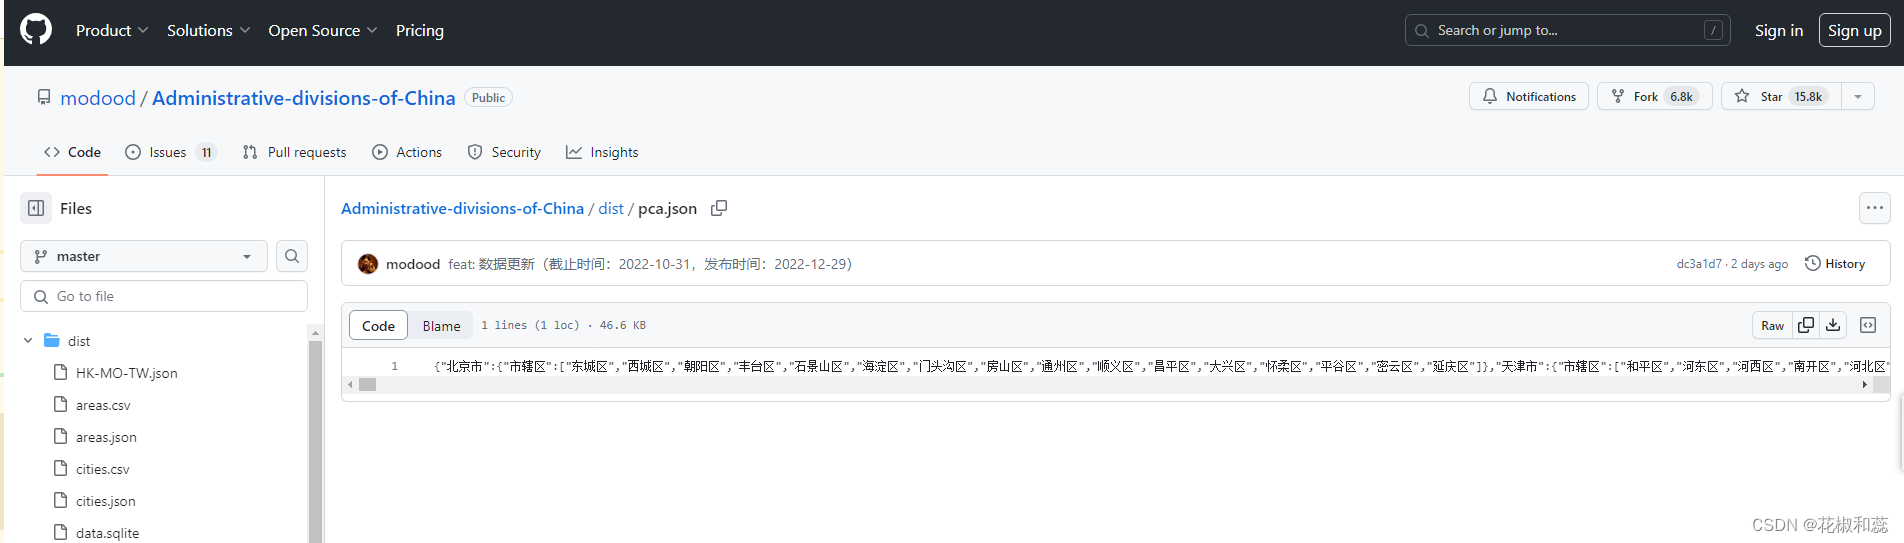Select the Blame view toggle
Screen dimensions: 1904x543
click(441, 326)
